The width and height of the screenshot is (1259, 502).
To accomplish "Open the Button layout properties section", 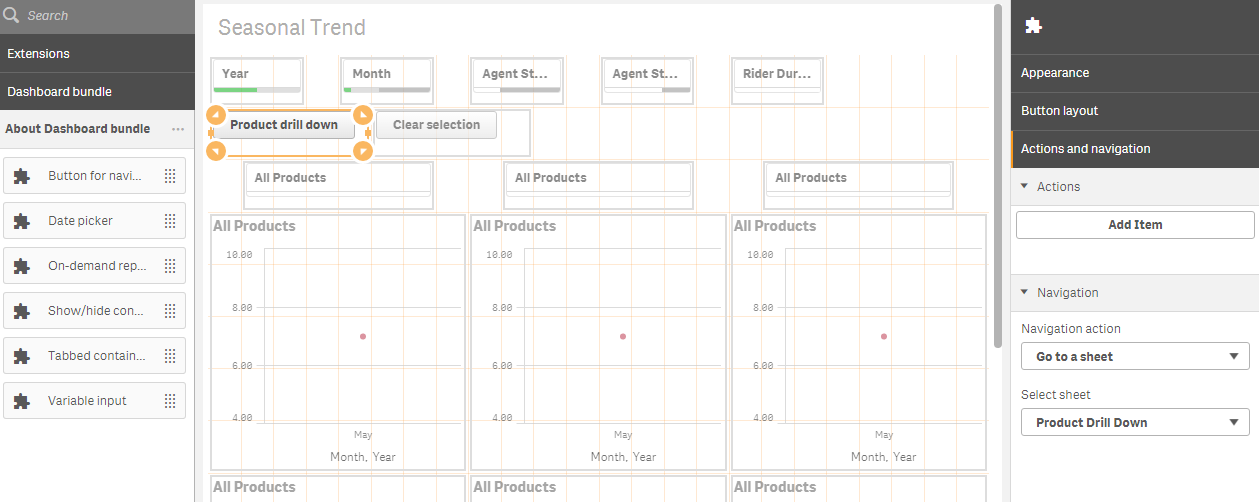I will pos(1135,111).
